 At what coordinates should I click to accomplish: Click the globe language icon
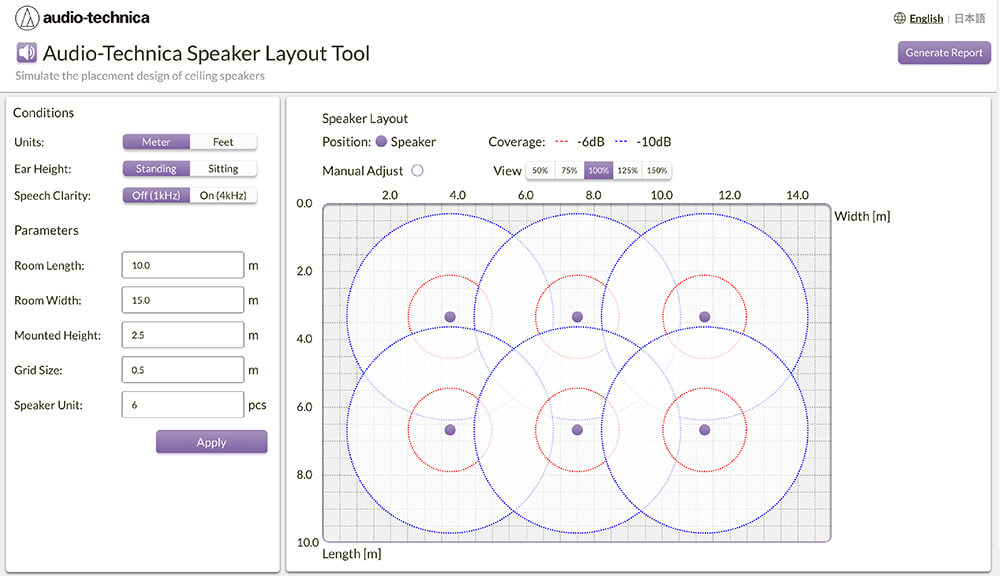click(899, 18)
